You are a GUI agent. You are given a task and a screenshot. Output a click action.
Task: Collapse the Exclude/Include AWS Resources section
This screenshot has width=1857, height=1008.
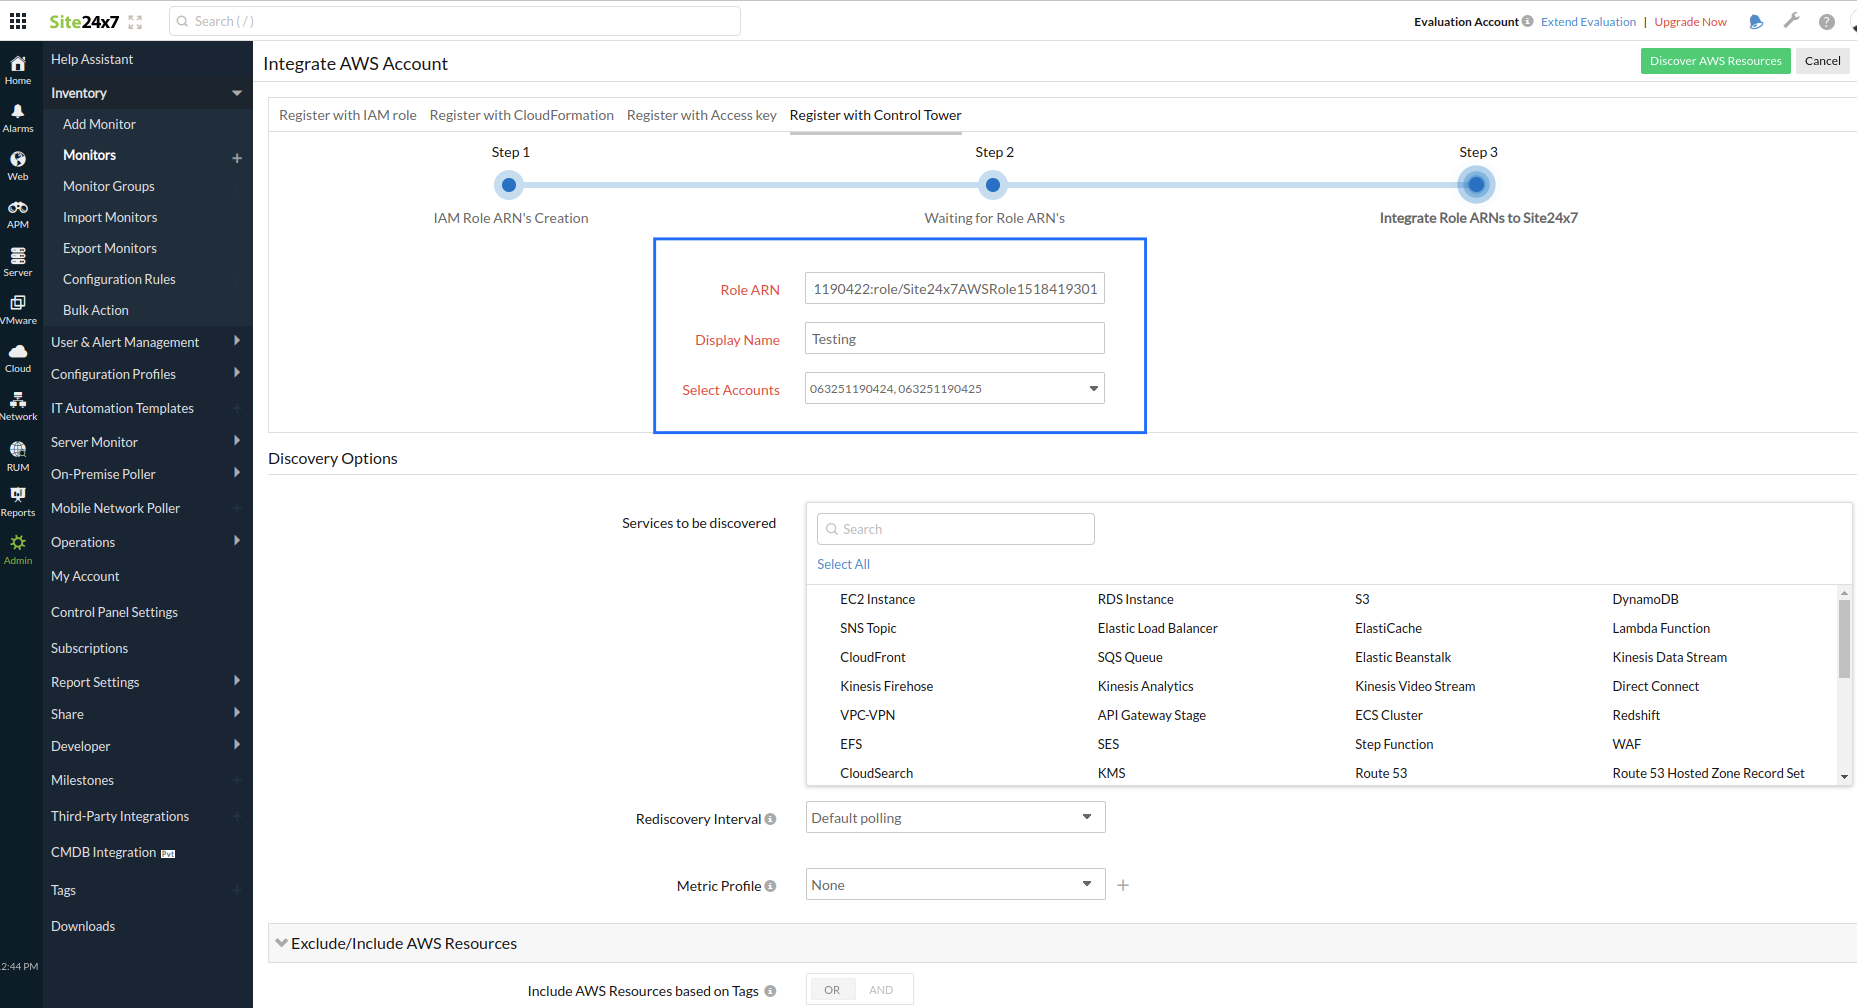click(282, 943)
